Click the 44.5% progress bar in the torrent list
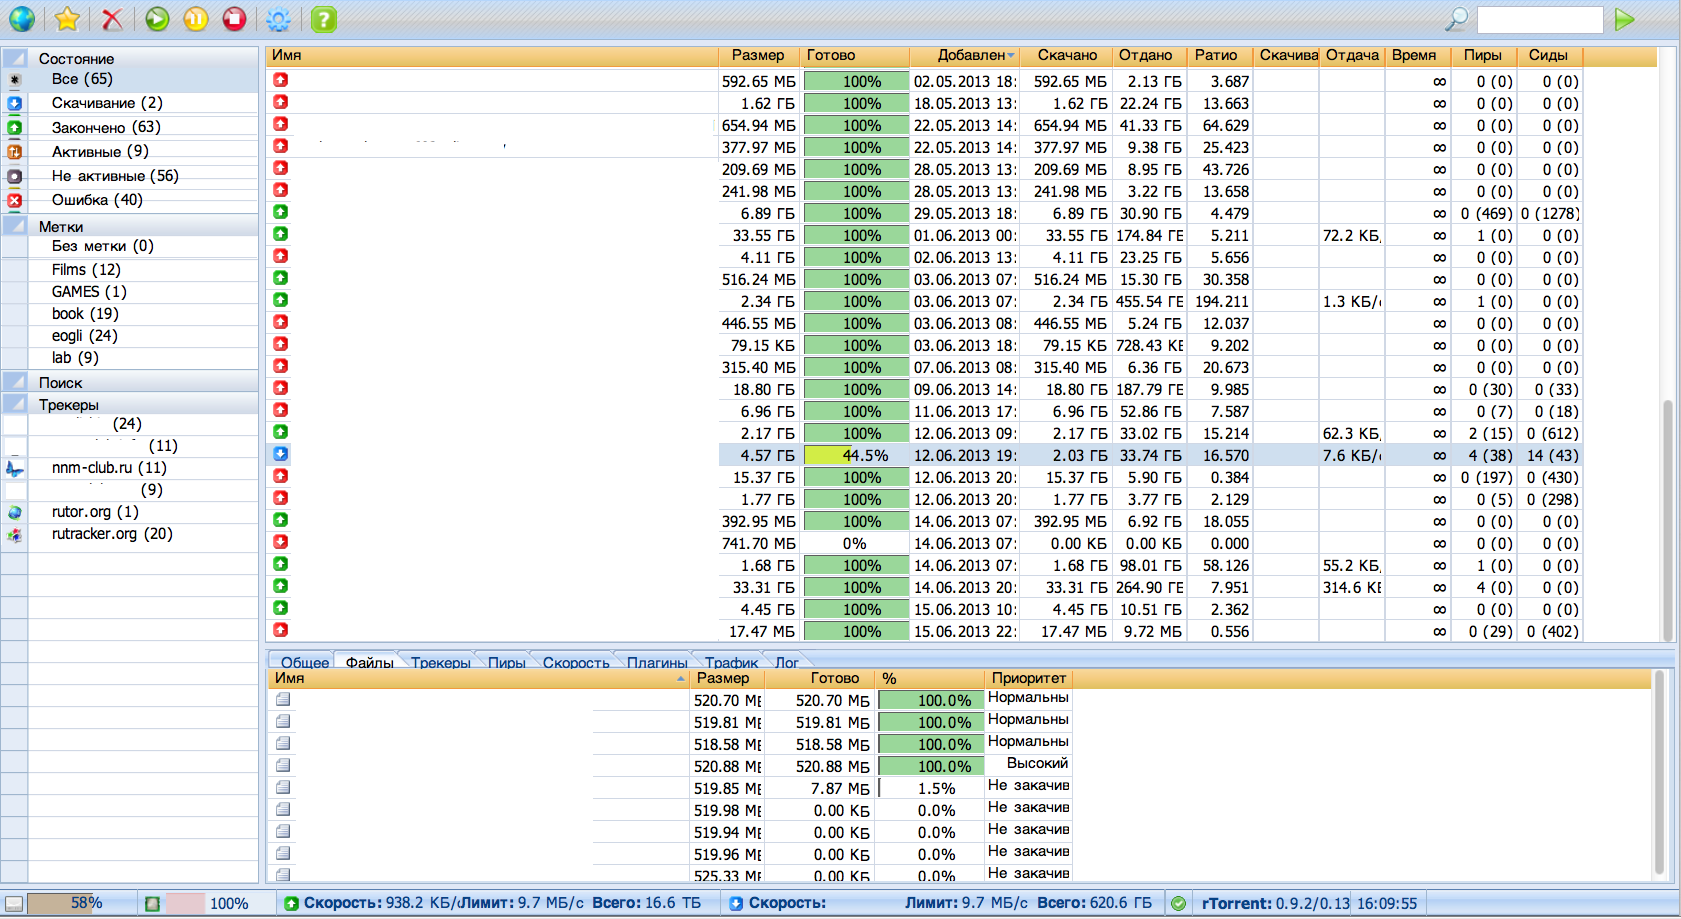Viewport: 1681px width, 919px height. pos(856,455)
